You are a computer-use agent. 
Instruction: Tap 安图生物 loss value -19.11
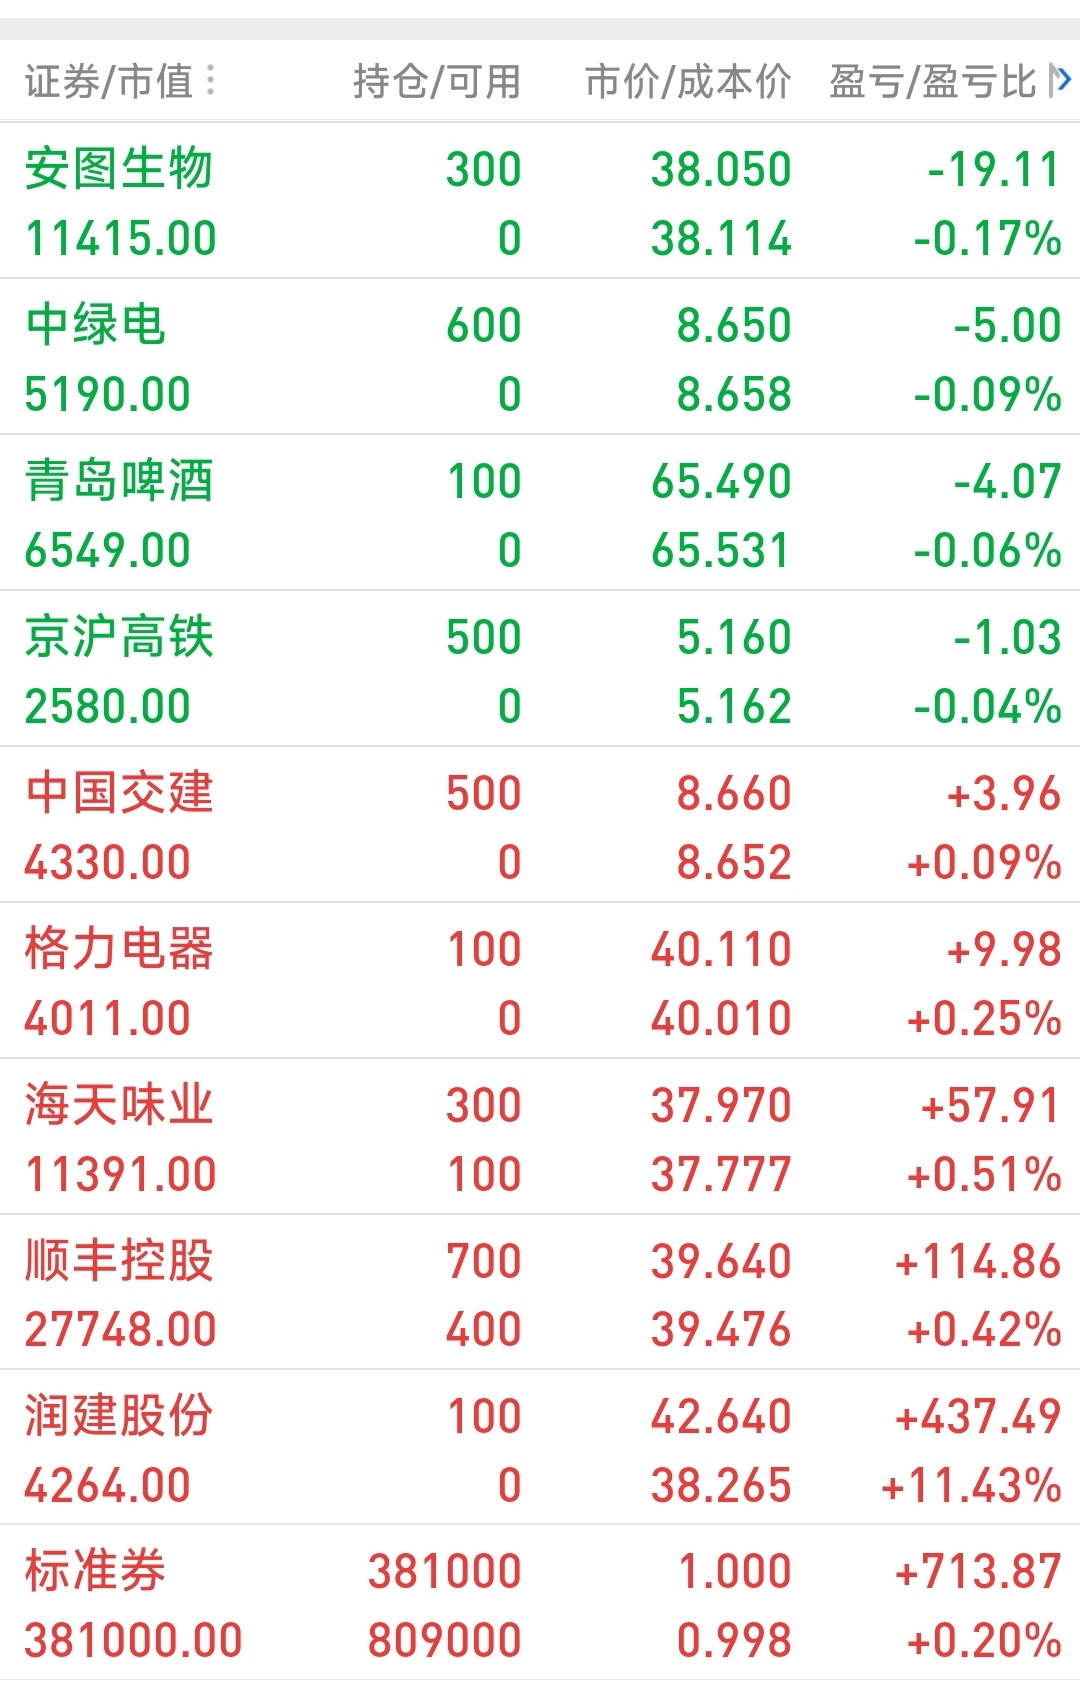994,169
